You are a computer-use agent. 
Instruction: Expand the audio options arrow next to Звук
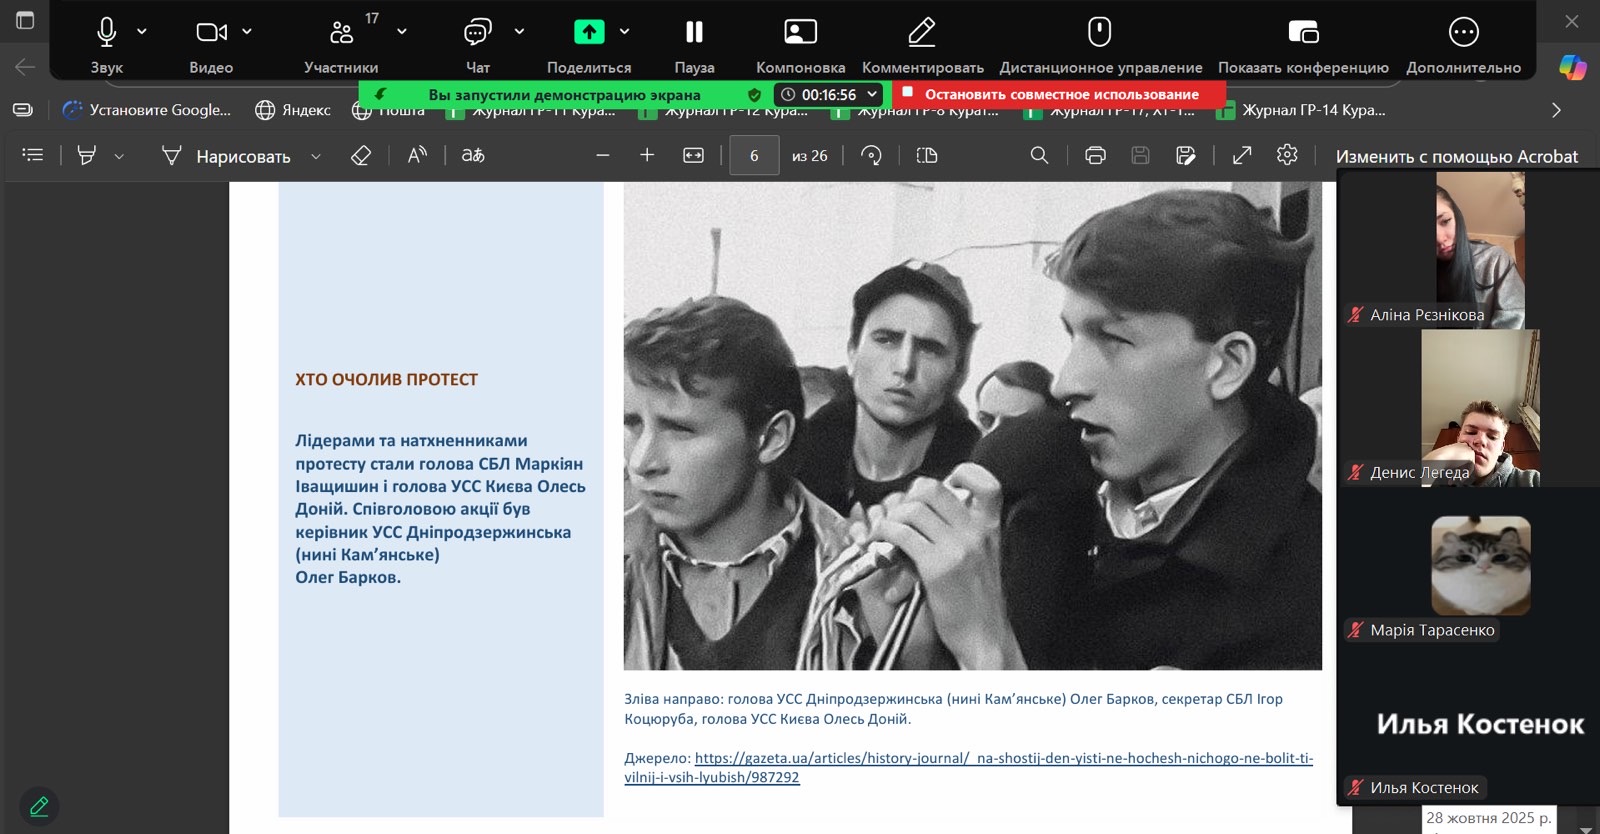click(142, 32)
